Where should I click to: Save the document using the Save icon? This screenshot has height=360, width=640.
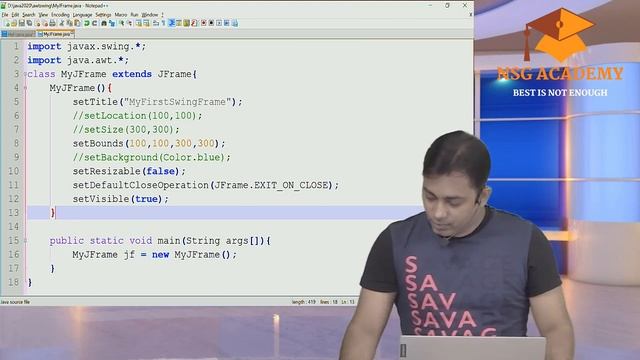(22, 23)
